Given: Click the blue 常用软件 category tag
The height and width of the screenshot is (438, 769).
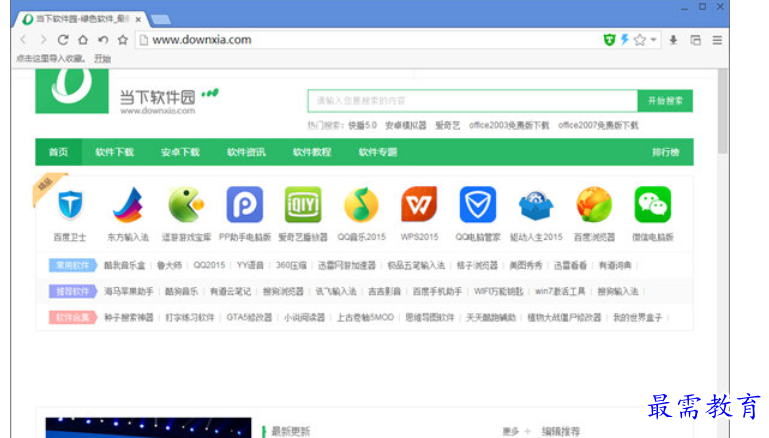Looking at the screenshot, I should tap(73, 265).
